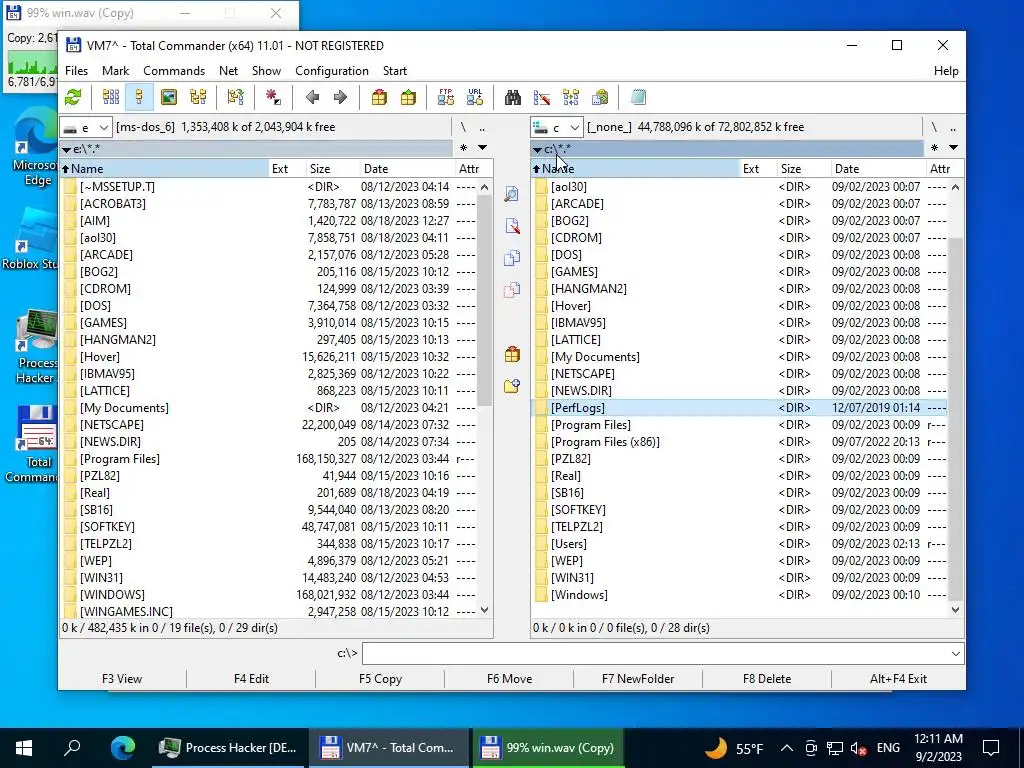Image resolution: width=1024 pixels, height=768 pixels.
Task: Expand the command line history dropdown
Action: pyautogui.click(x=955, y=653)
